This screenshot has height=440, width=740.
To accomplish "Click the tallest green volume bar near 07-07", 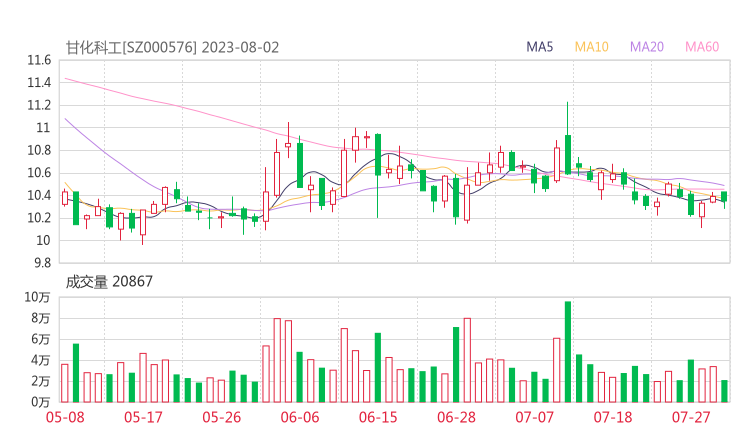I will coord(568,352).
